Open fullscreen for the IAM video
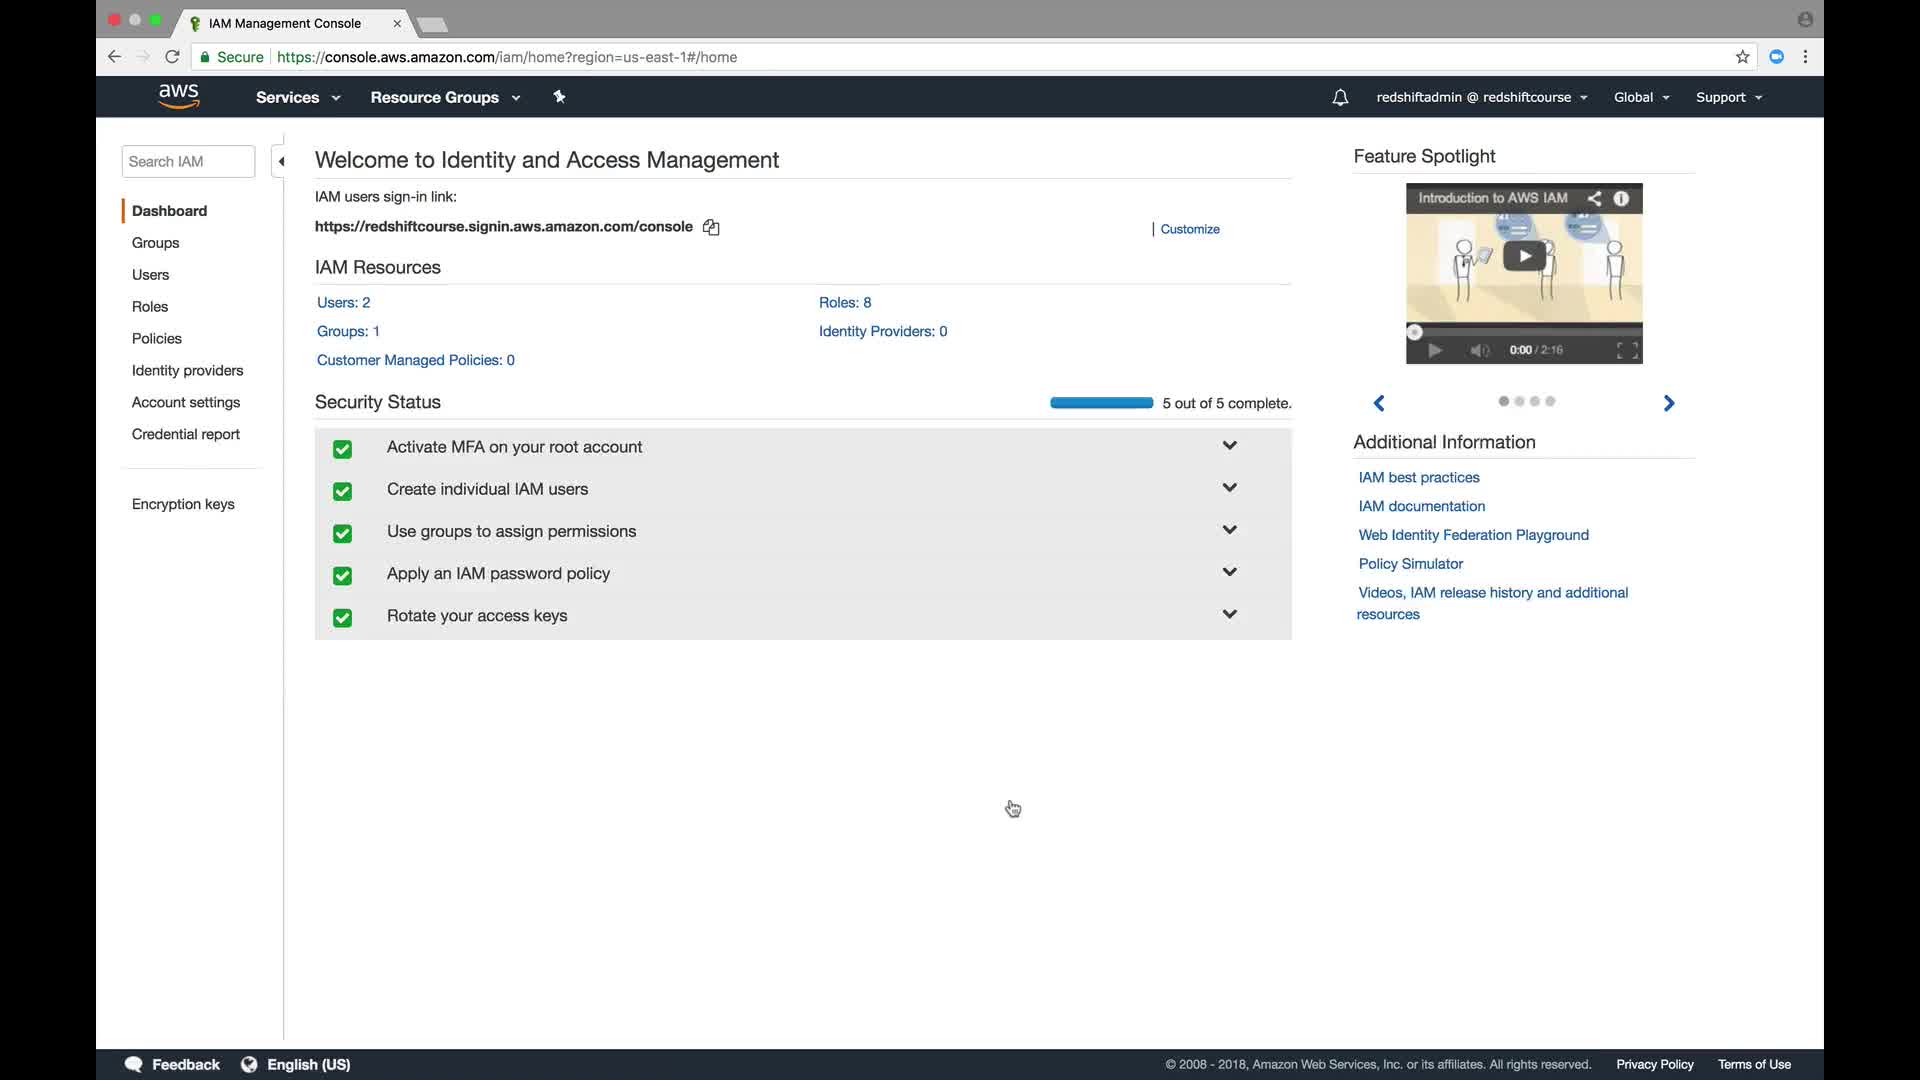Screen dimensions: 1920x1080 (x=1627, y=350)
